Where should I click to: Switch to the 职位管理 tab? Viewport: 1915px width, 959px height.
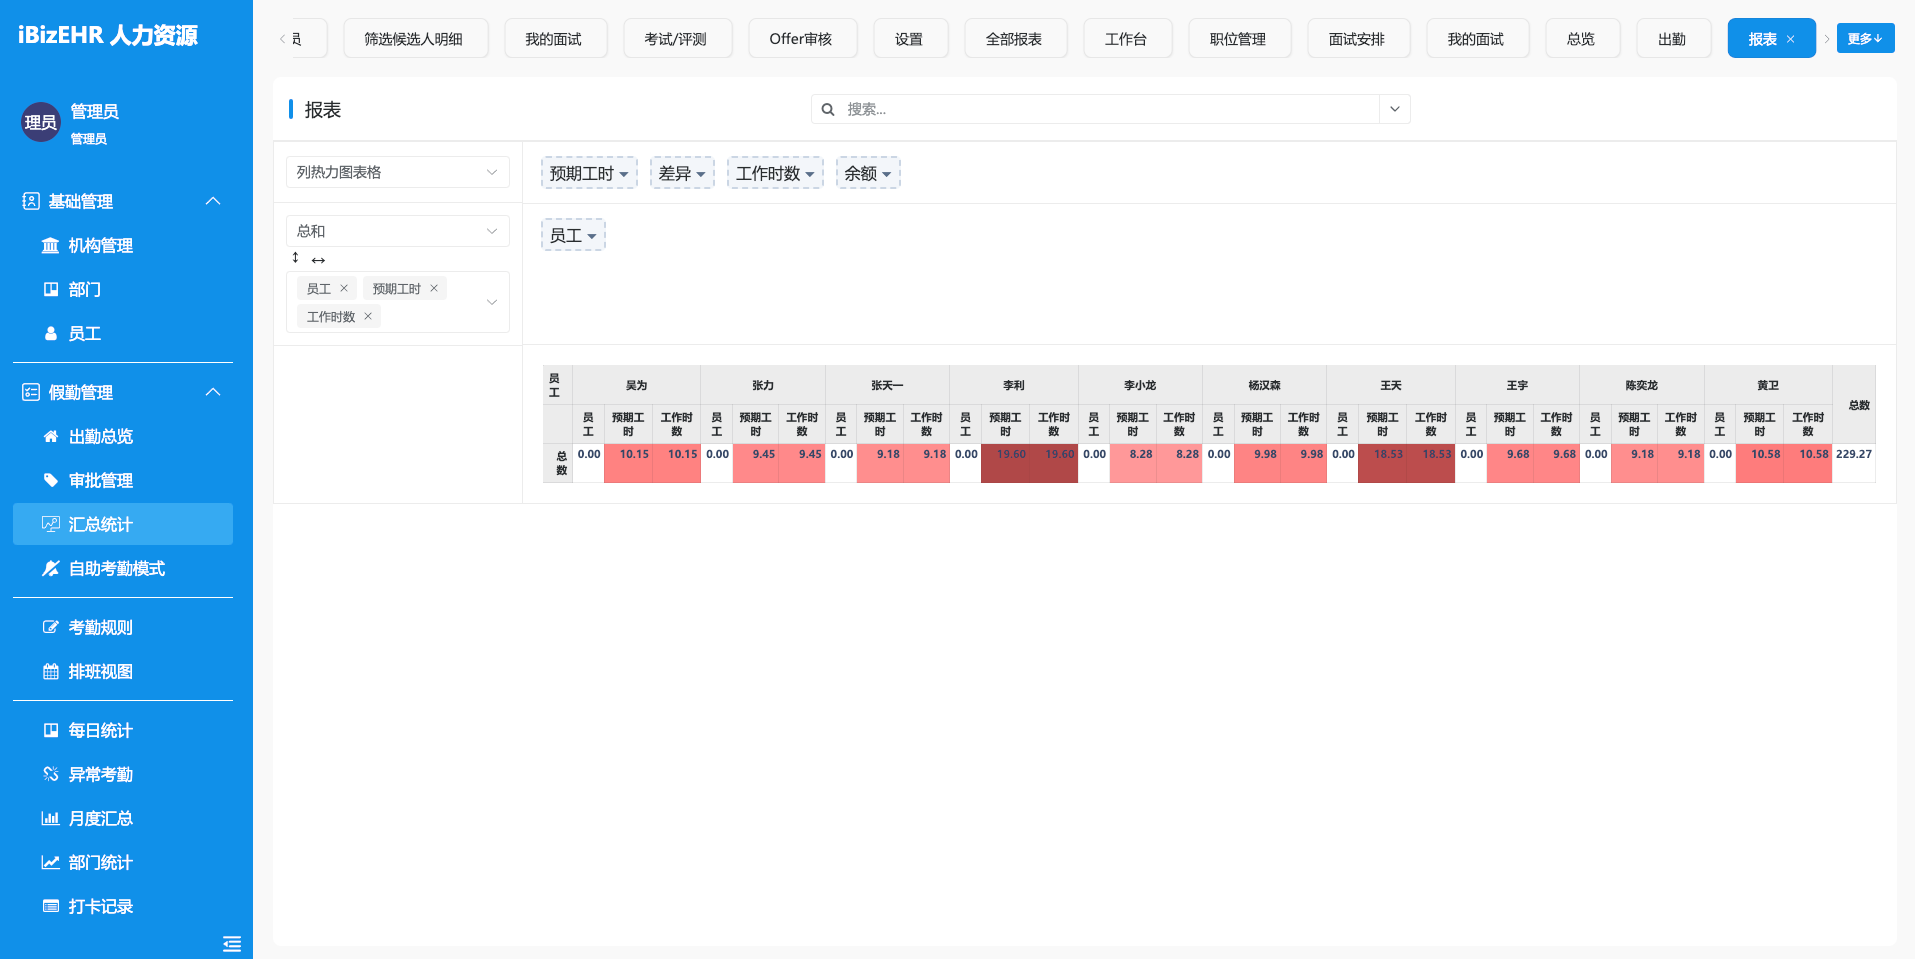coord(1239,39)
